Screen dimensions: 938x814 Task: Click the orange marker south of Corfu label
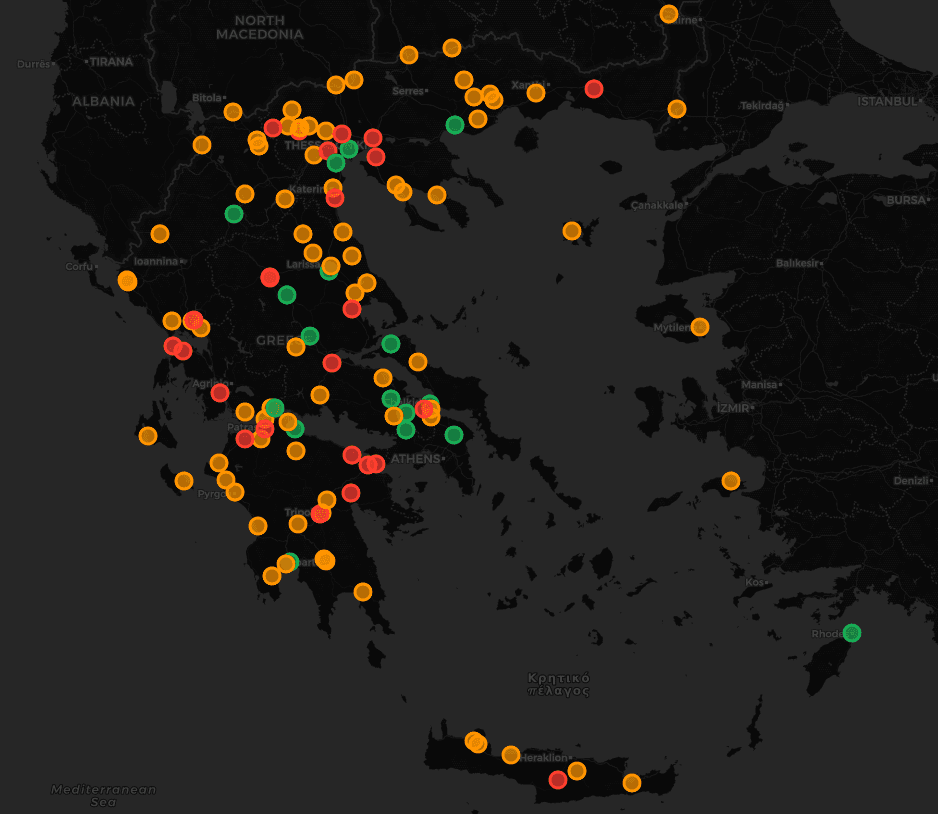pos(127,280)
